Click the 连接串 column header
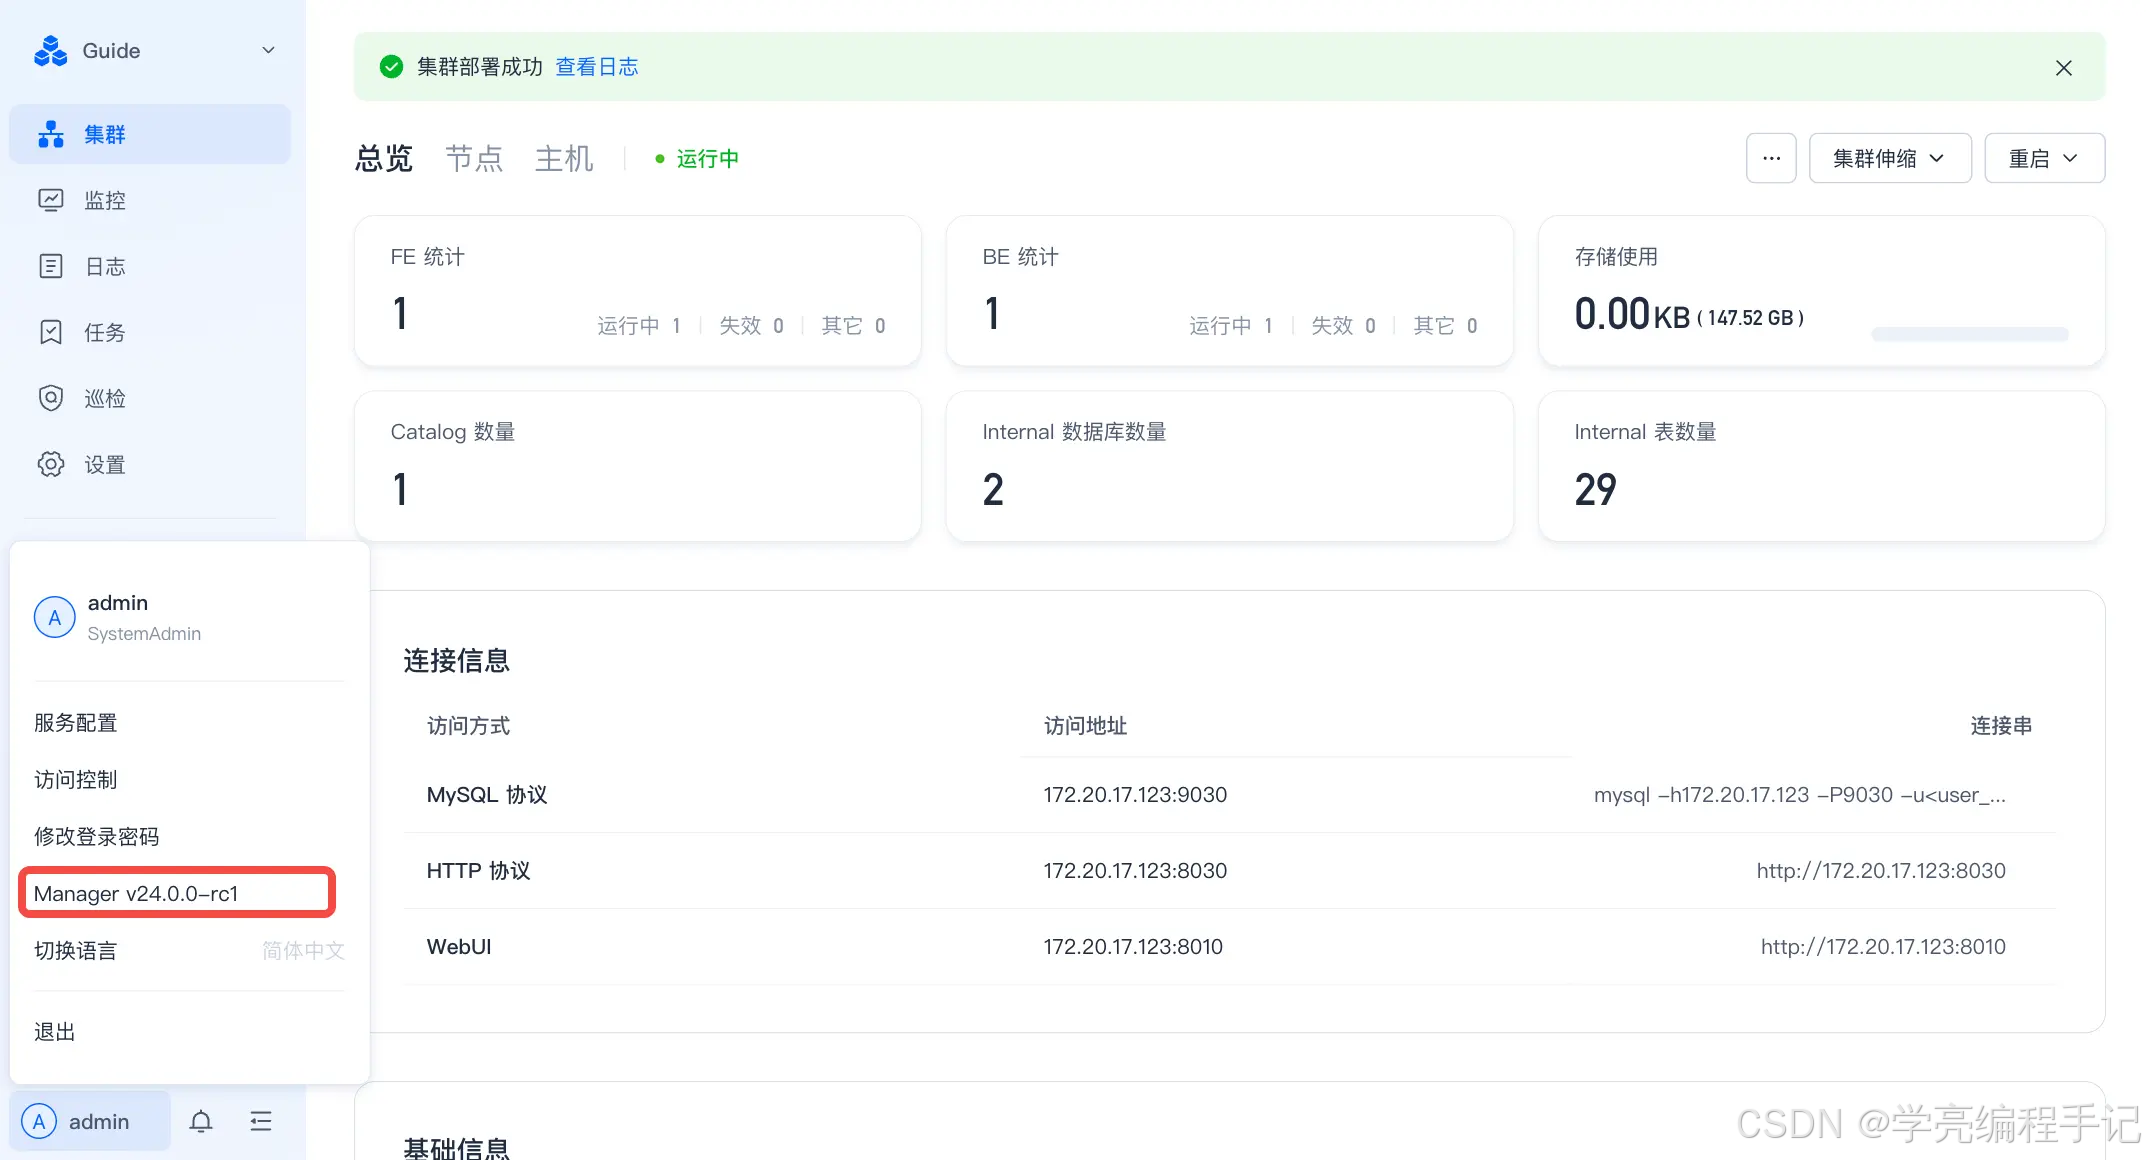 (x=2001, y=726)
